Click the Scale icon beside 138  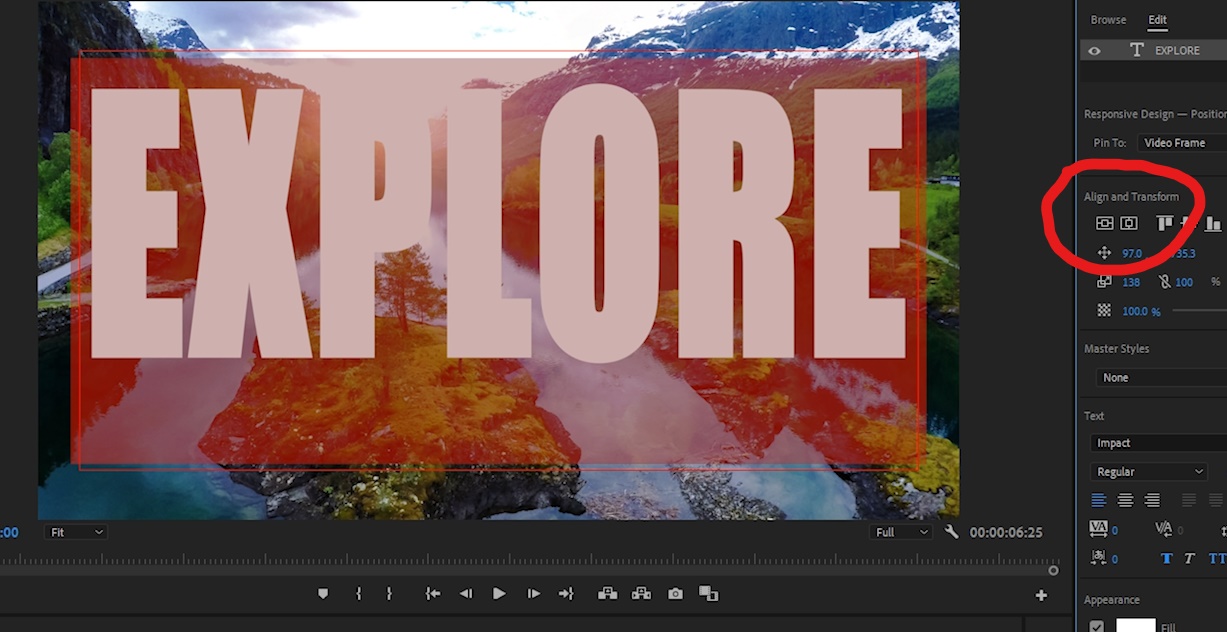click(1105, 282)
